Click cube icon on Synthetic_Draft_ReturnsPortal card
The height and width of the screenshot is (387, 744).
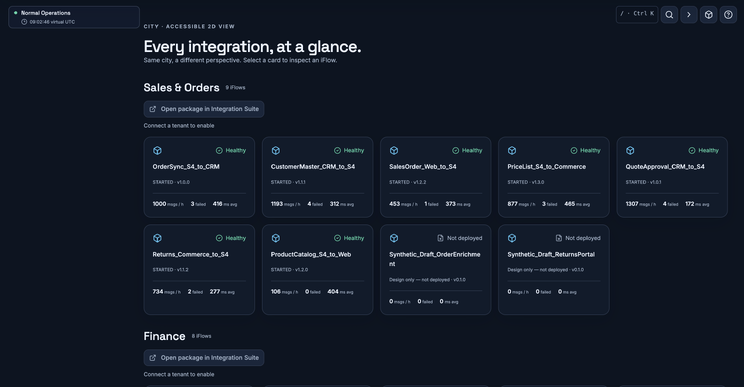tap(512, 238)
